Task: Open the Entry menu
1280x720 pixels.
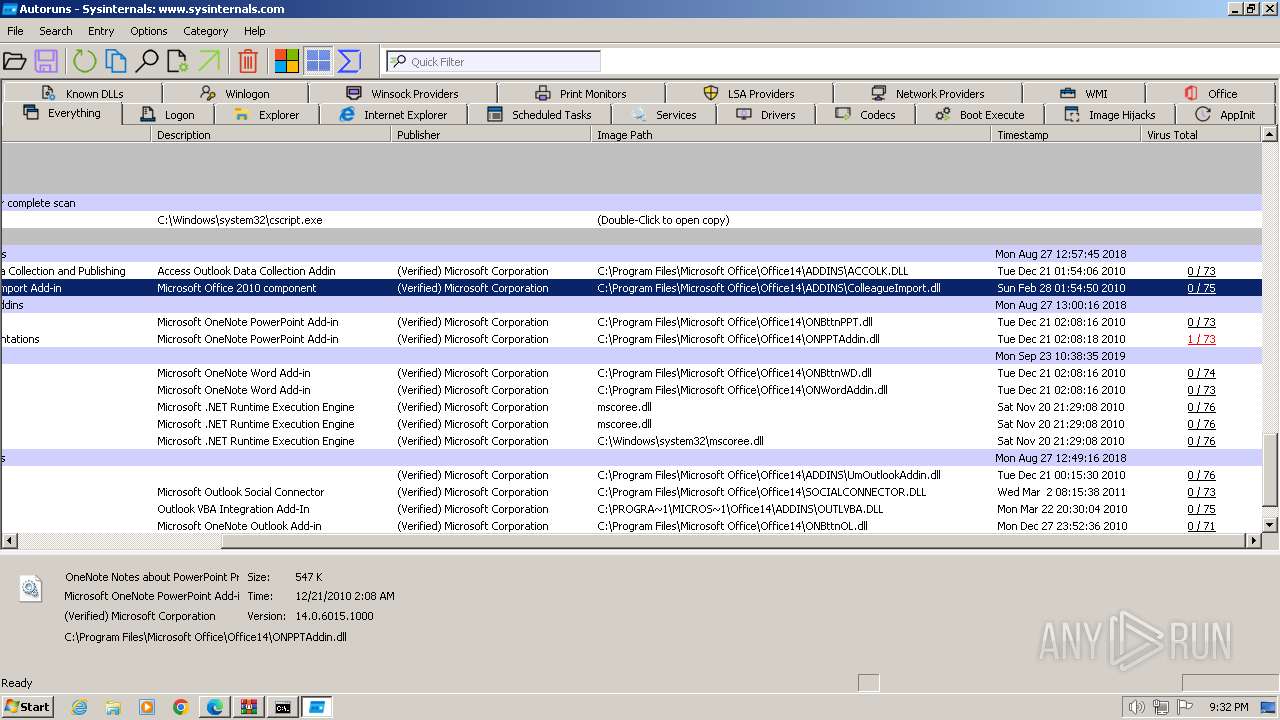Action: click(x=101, y=31)
